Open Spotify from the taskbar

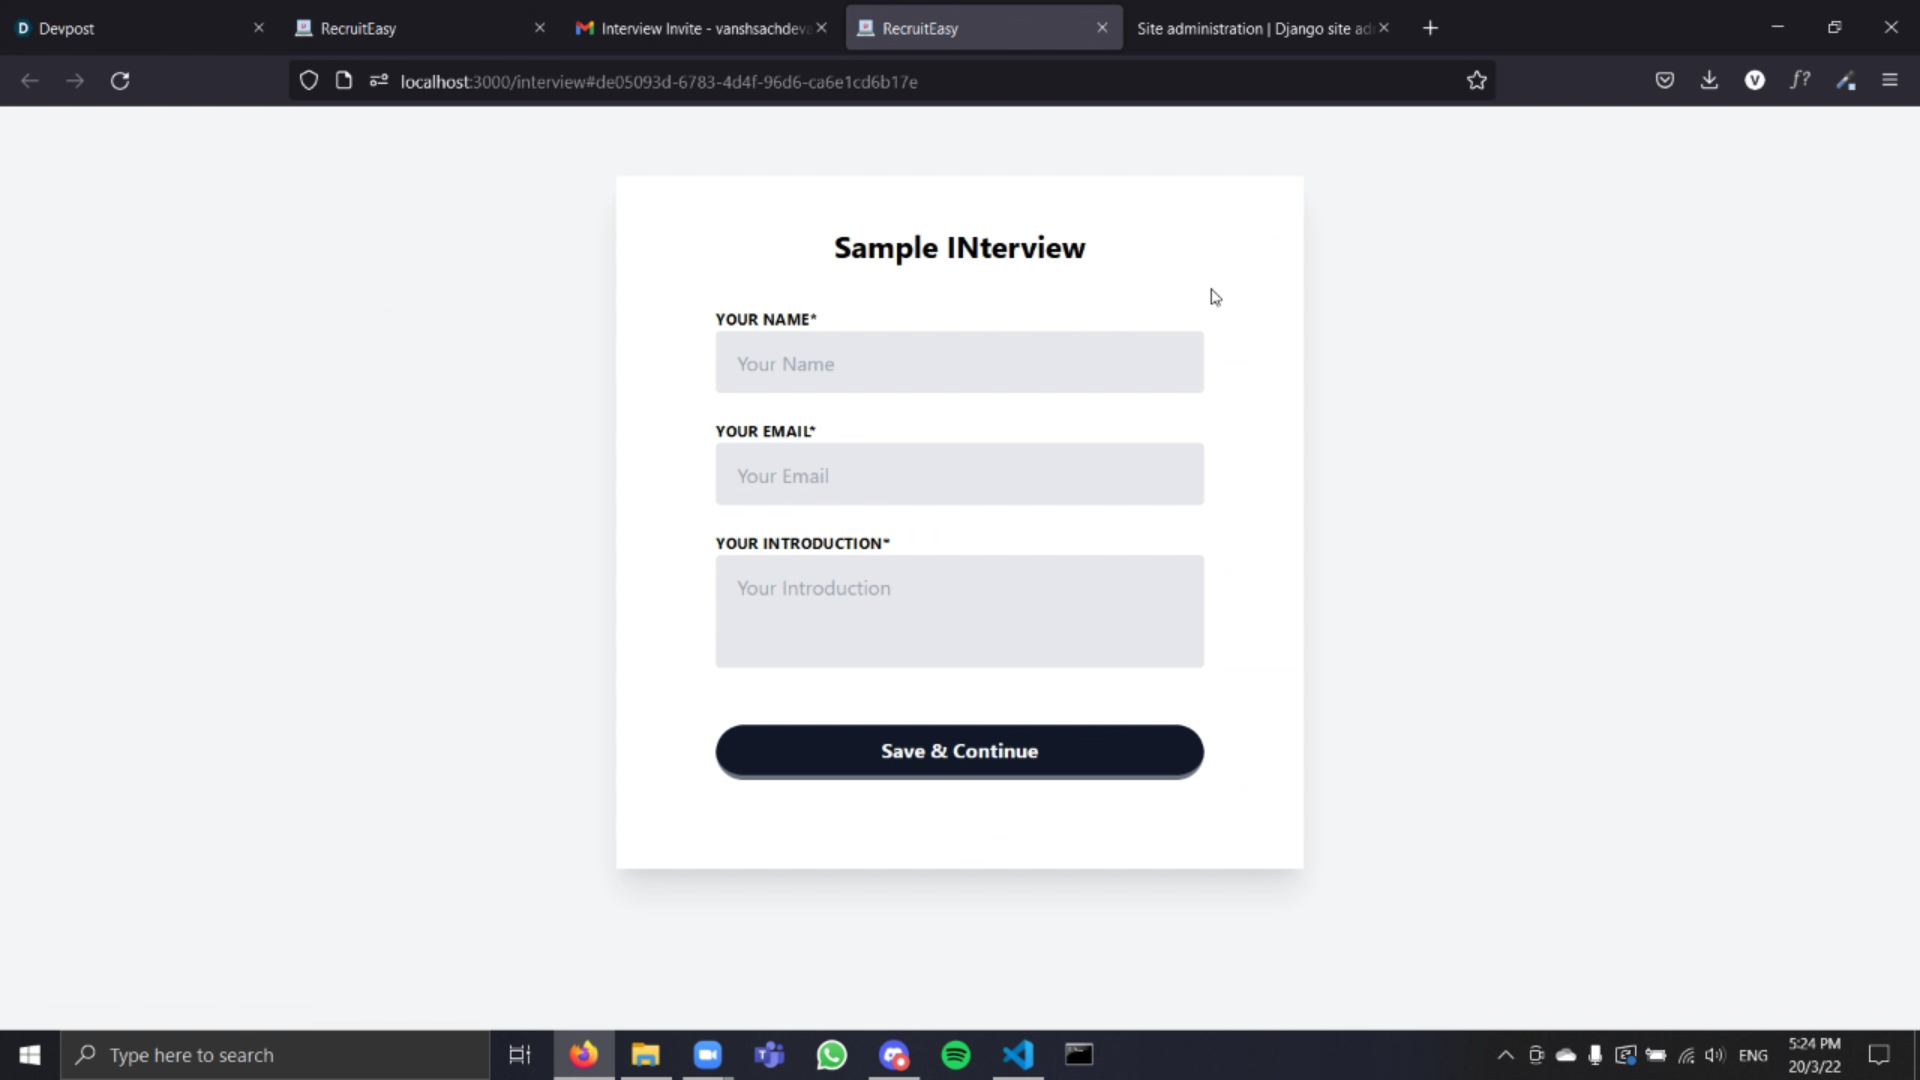click(x=956, y=1055)
